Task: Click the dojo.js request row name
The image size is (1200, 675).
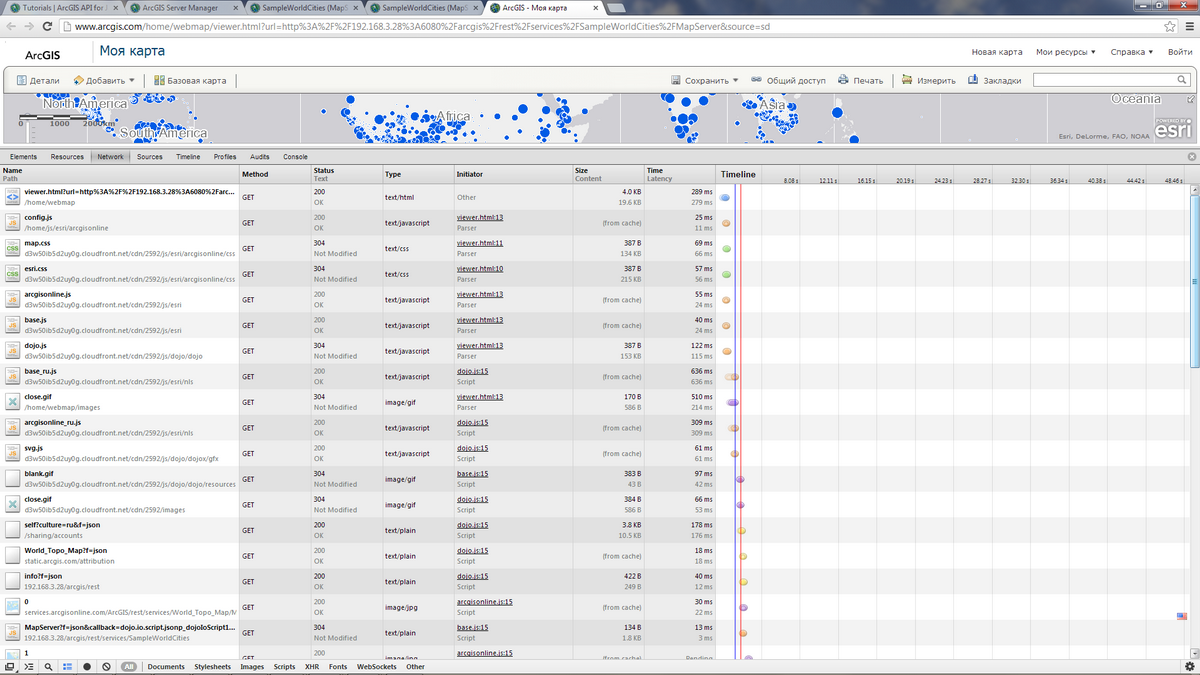Action: (35, 345)
